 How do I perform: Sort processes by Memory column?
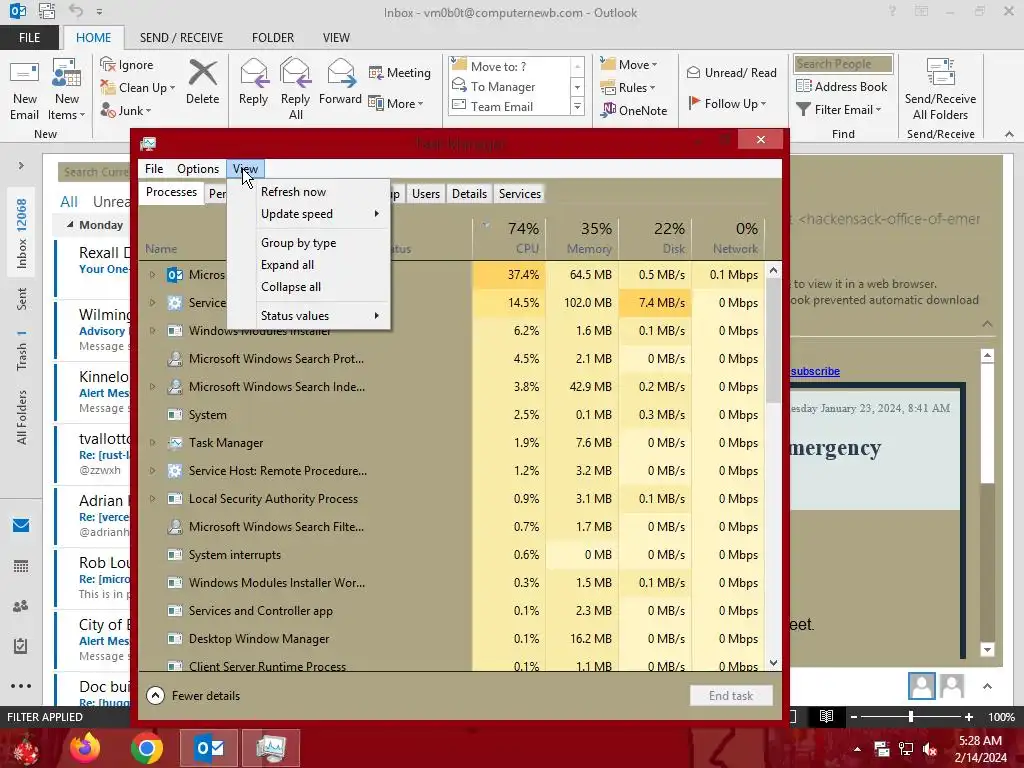point(583,238)
